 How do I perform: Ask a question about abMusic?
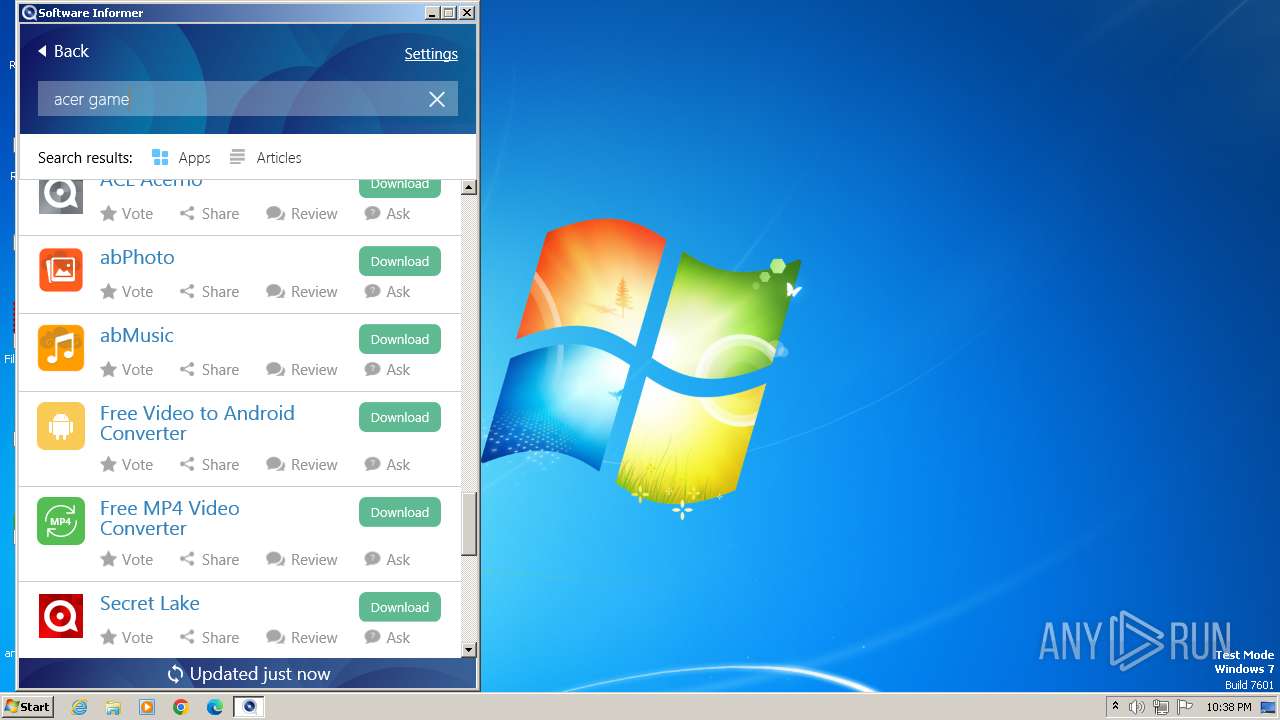388,370
